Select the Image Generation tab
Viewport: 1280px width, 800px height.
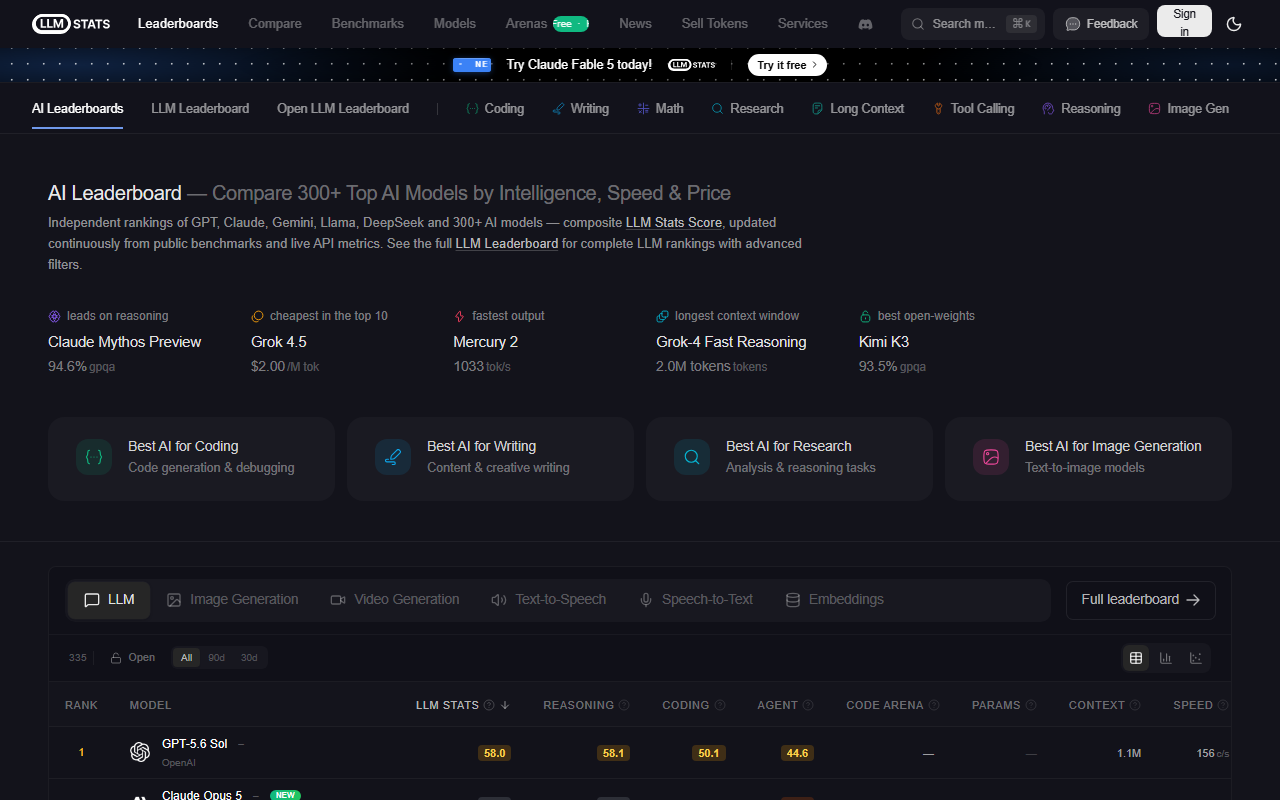coord(233,599)
